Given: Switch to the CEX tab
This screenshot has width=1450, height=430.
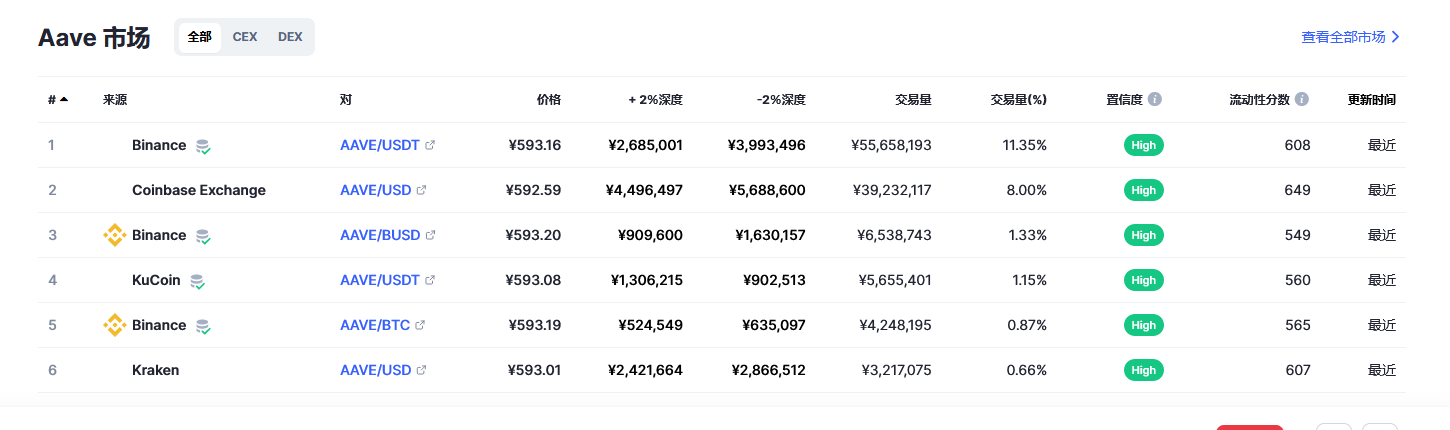Looking at the screenshot, I should [245, 37].
